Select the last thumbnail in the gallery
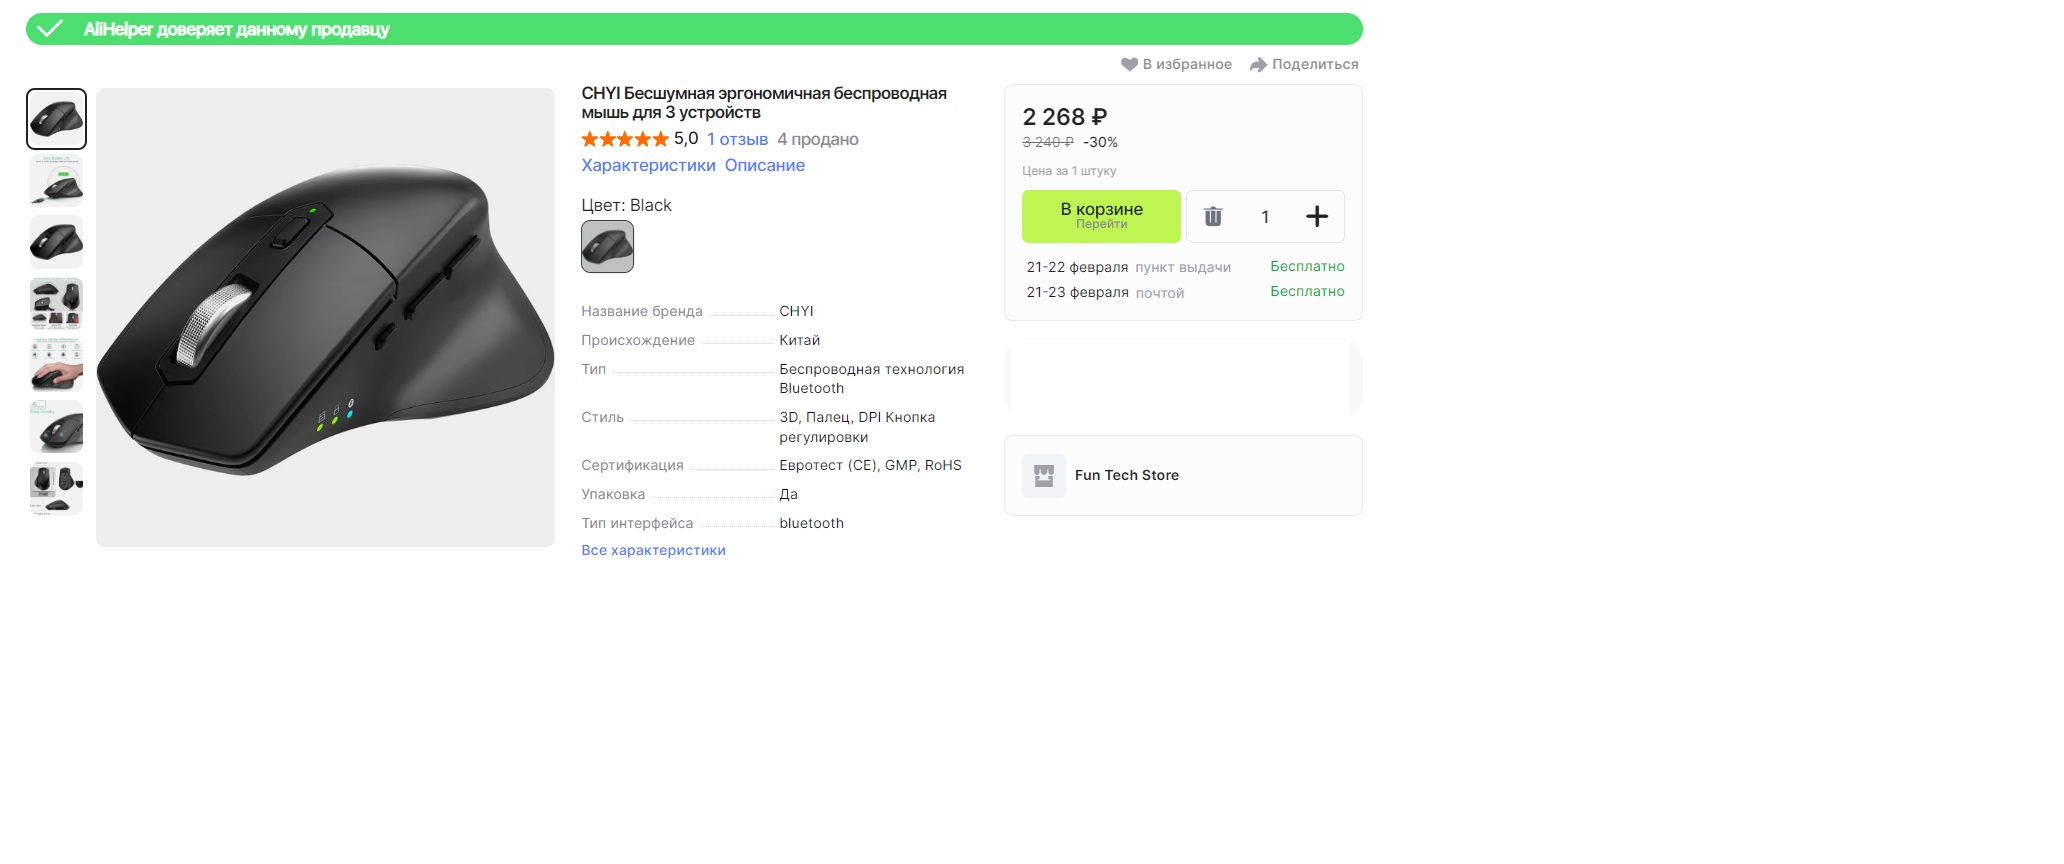The image size is (2064, 864). 56,488
